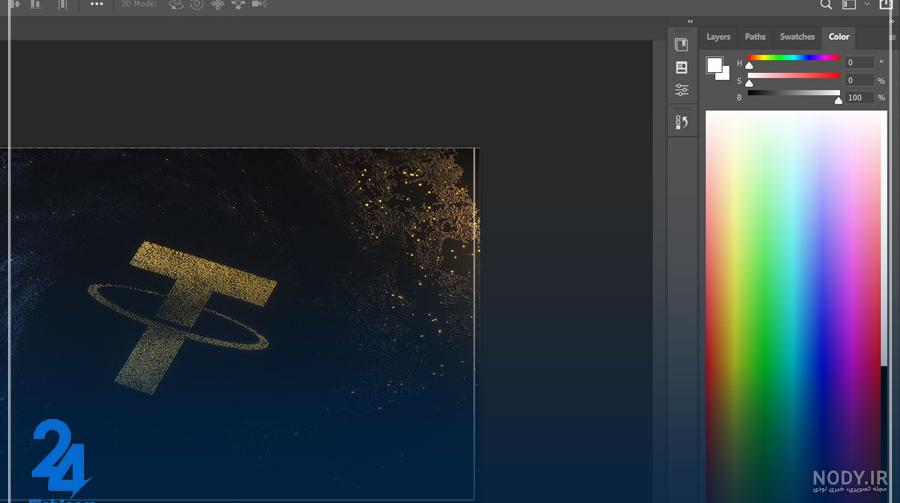Click the Brightness slider bar

click(794, 92)
